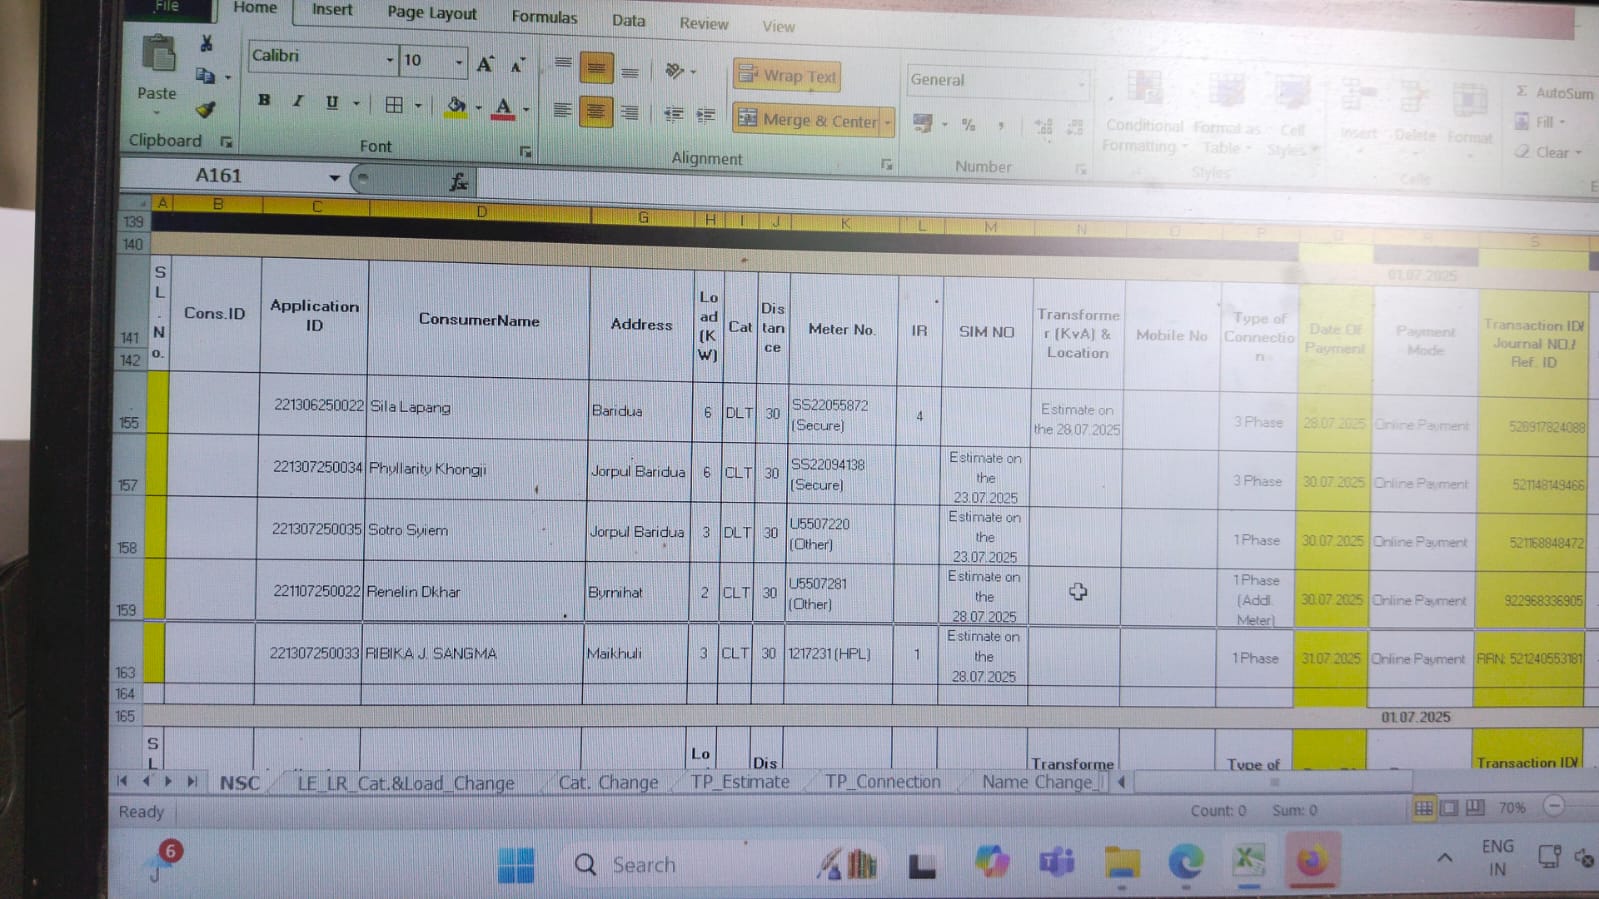Open the Name Box dropdown arrow
The image size is (1599, 899).
coord(334,178)
